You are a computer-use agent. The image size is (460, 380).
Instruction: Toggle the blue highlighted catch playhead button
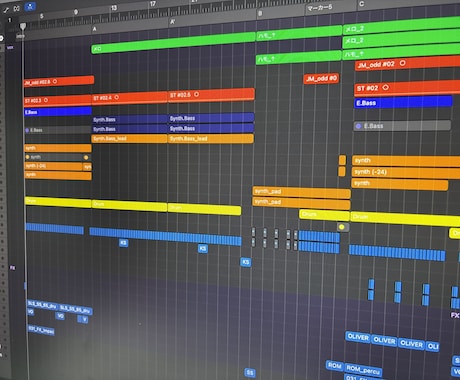(x=30, y=6)
